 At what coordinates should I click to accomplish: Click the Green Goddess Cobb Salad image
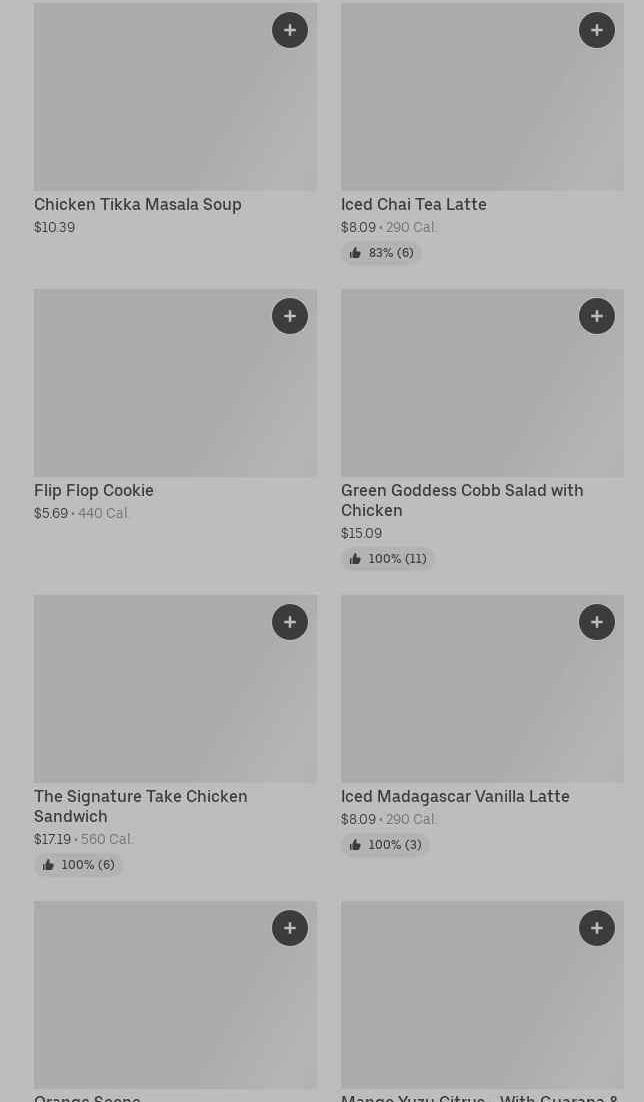[482, 383]
